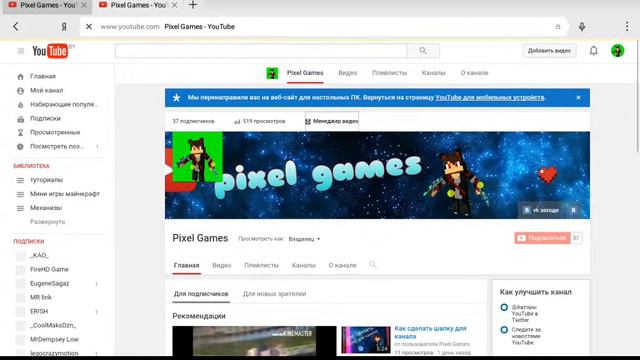Viewport: 640px width, 360px height.
Task: Open a new browser tab with plus
Action: click(x=193, y=5)
